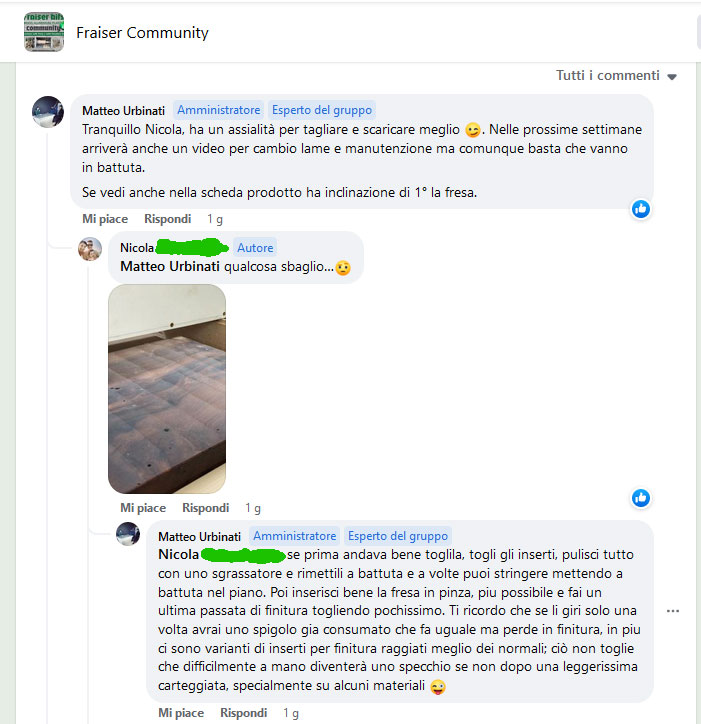Open the Fraiser Community group logo
Viewport: 701px width, 724px height.
pyautogui.click(x=44, y=32)
